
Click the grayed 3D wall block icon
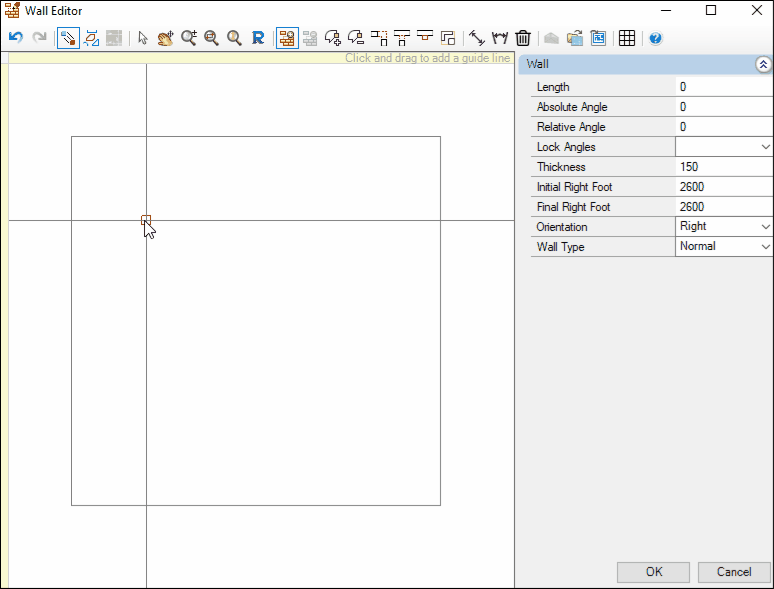(x=551, y=38)
